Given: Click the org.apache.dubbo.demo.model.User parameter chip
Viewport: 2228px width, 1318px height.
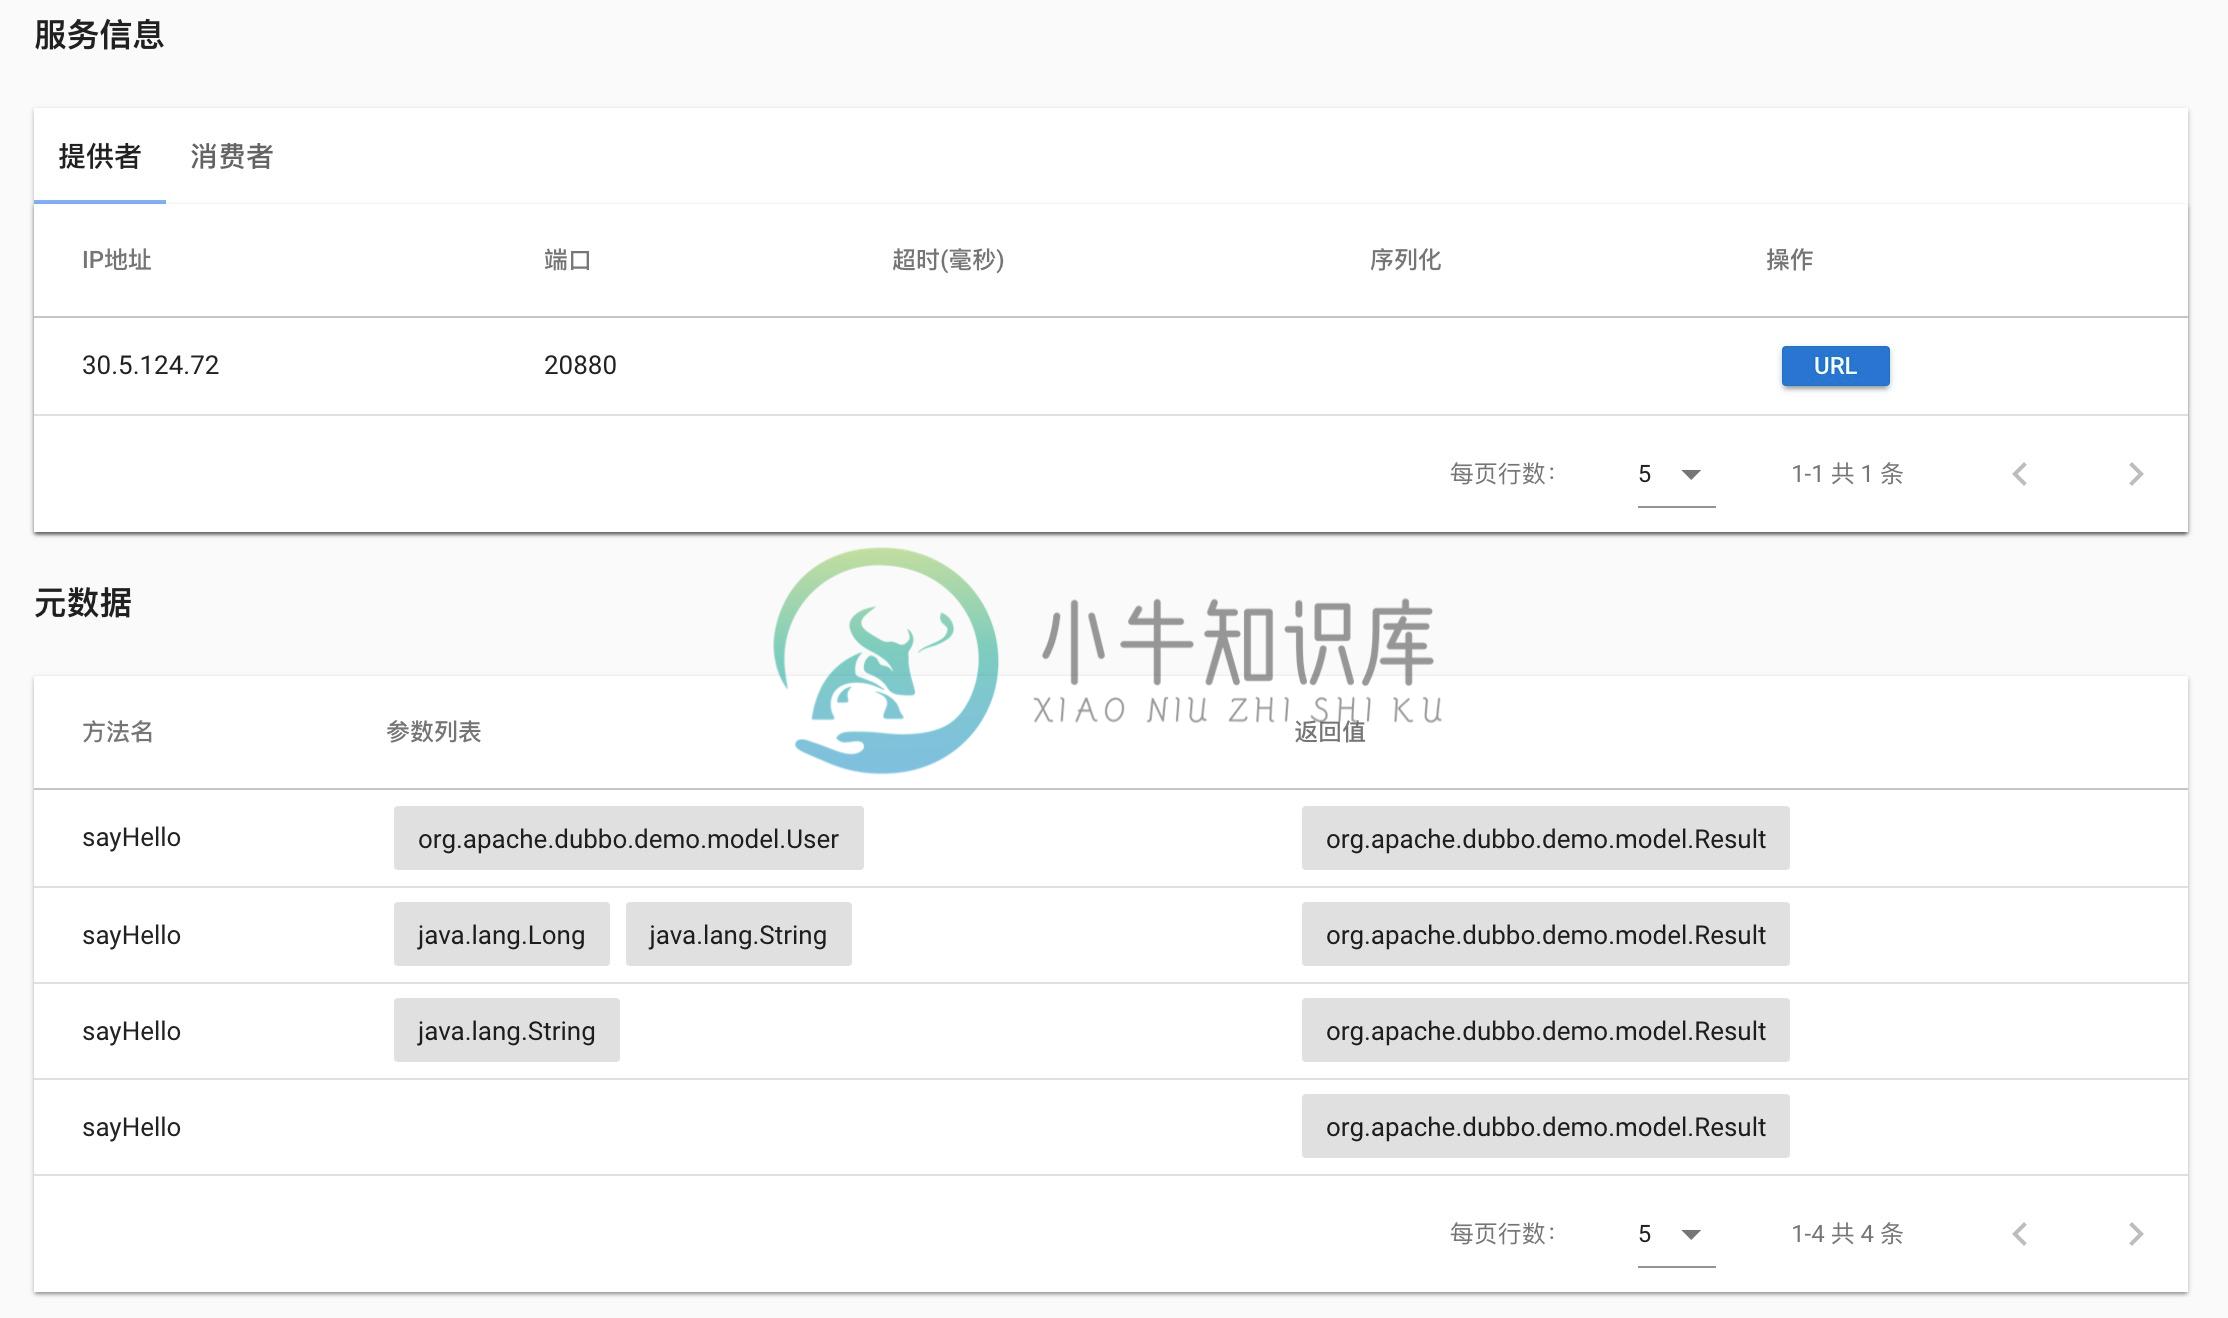Looking at the screenshot, I should pos(628,838).
